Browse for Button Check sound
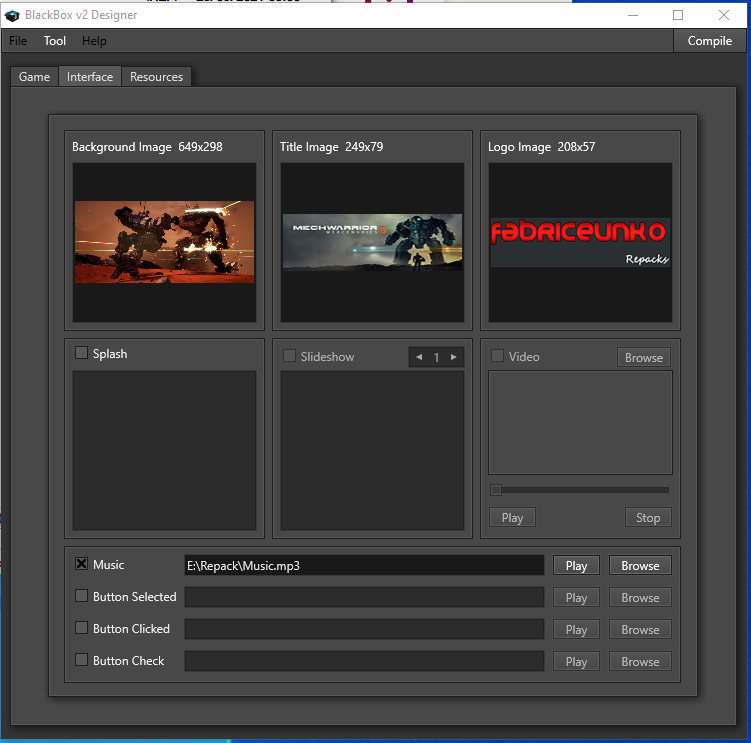The height and width of the screenshot is (743, 751). click(x=640, y=662)
